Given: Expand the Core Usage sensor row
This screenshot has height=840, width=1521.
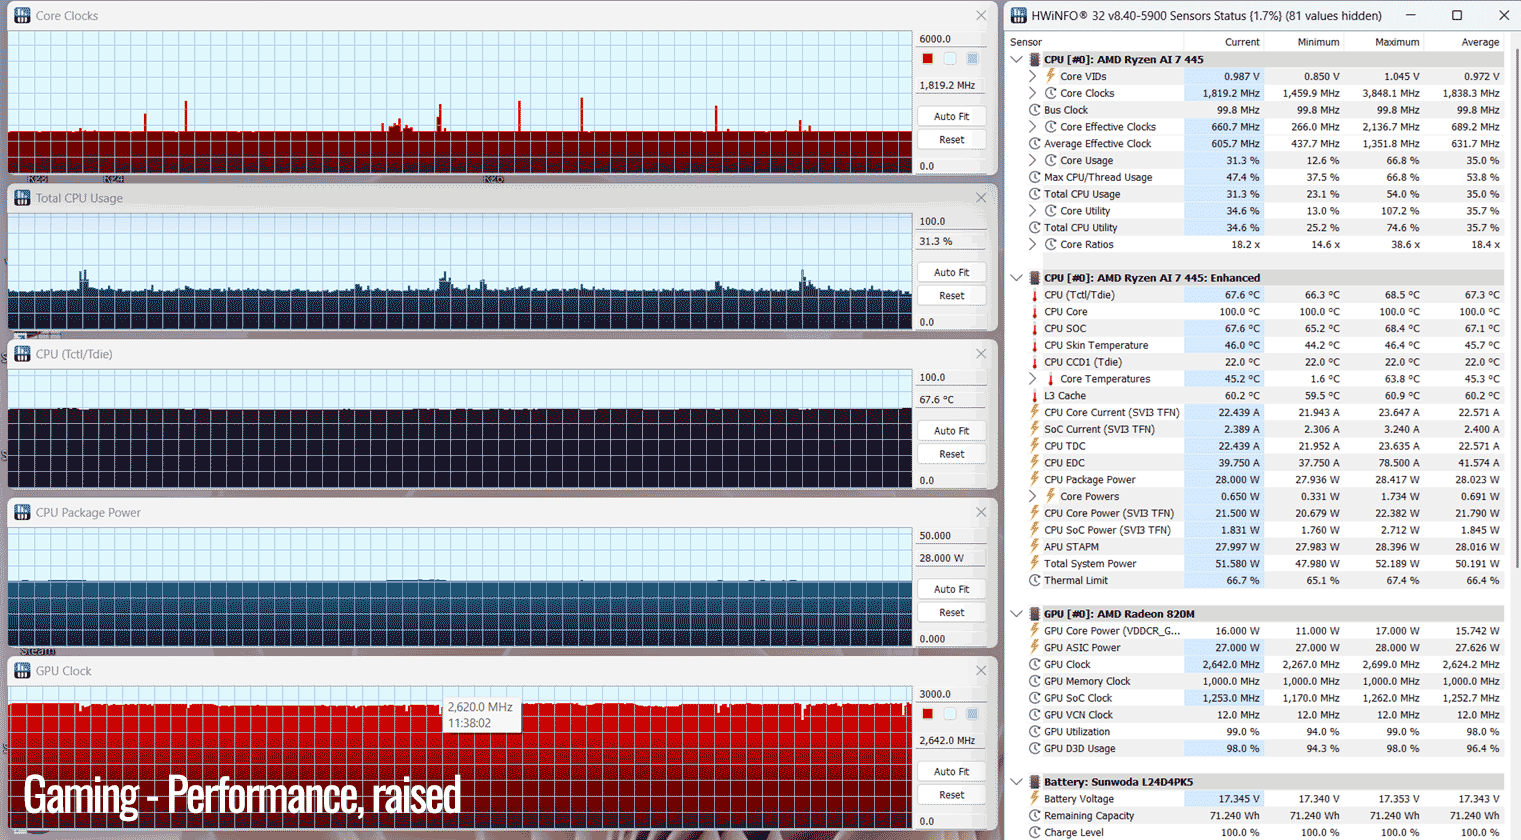Looking at the screenshot, I should pos(1033,160).
